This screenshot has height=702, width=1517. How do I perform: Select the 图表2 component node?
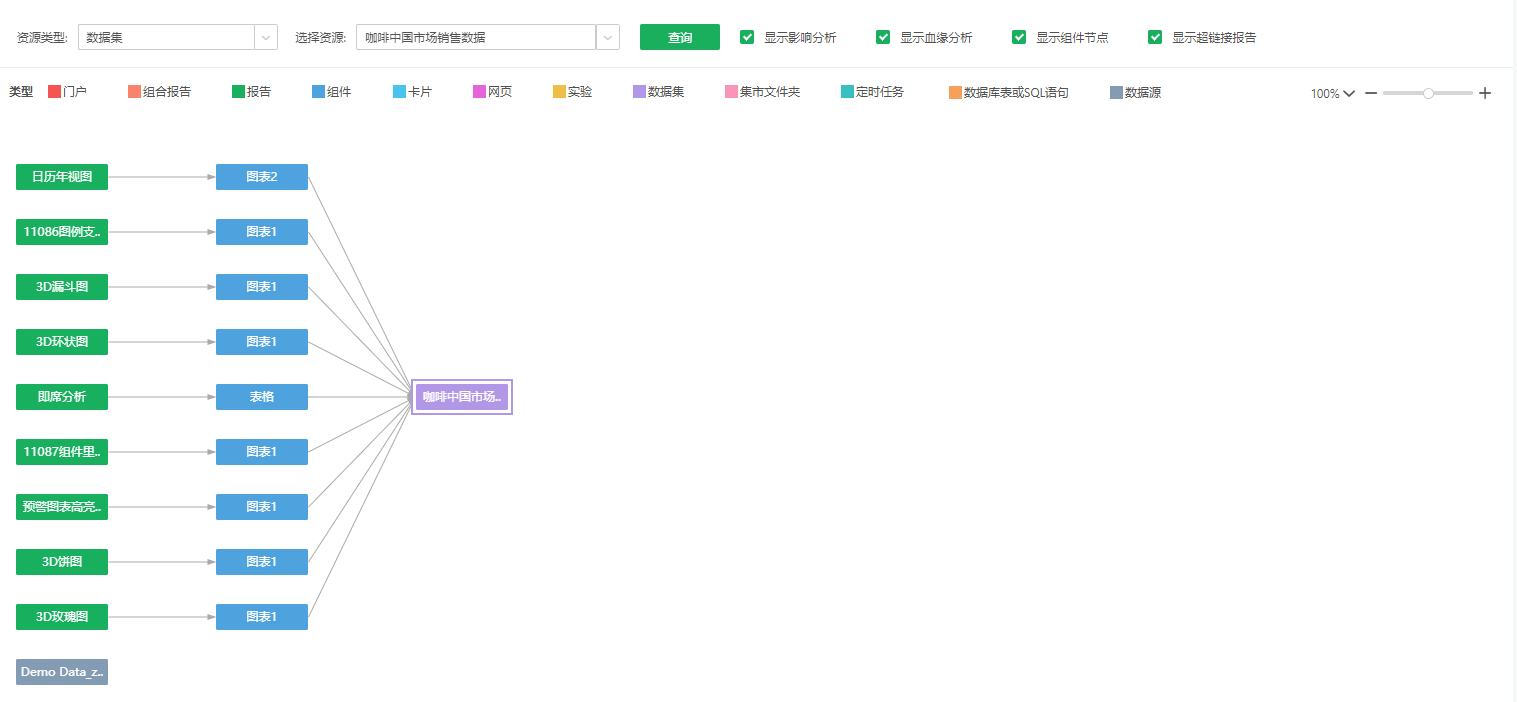(x=262, y=177)
